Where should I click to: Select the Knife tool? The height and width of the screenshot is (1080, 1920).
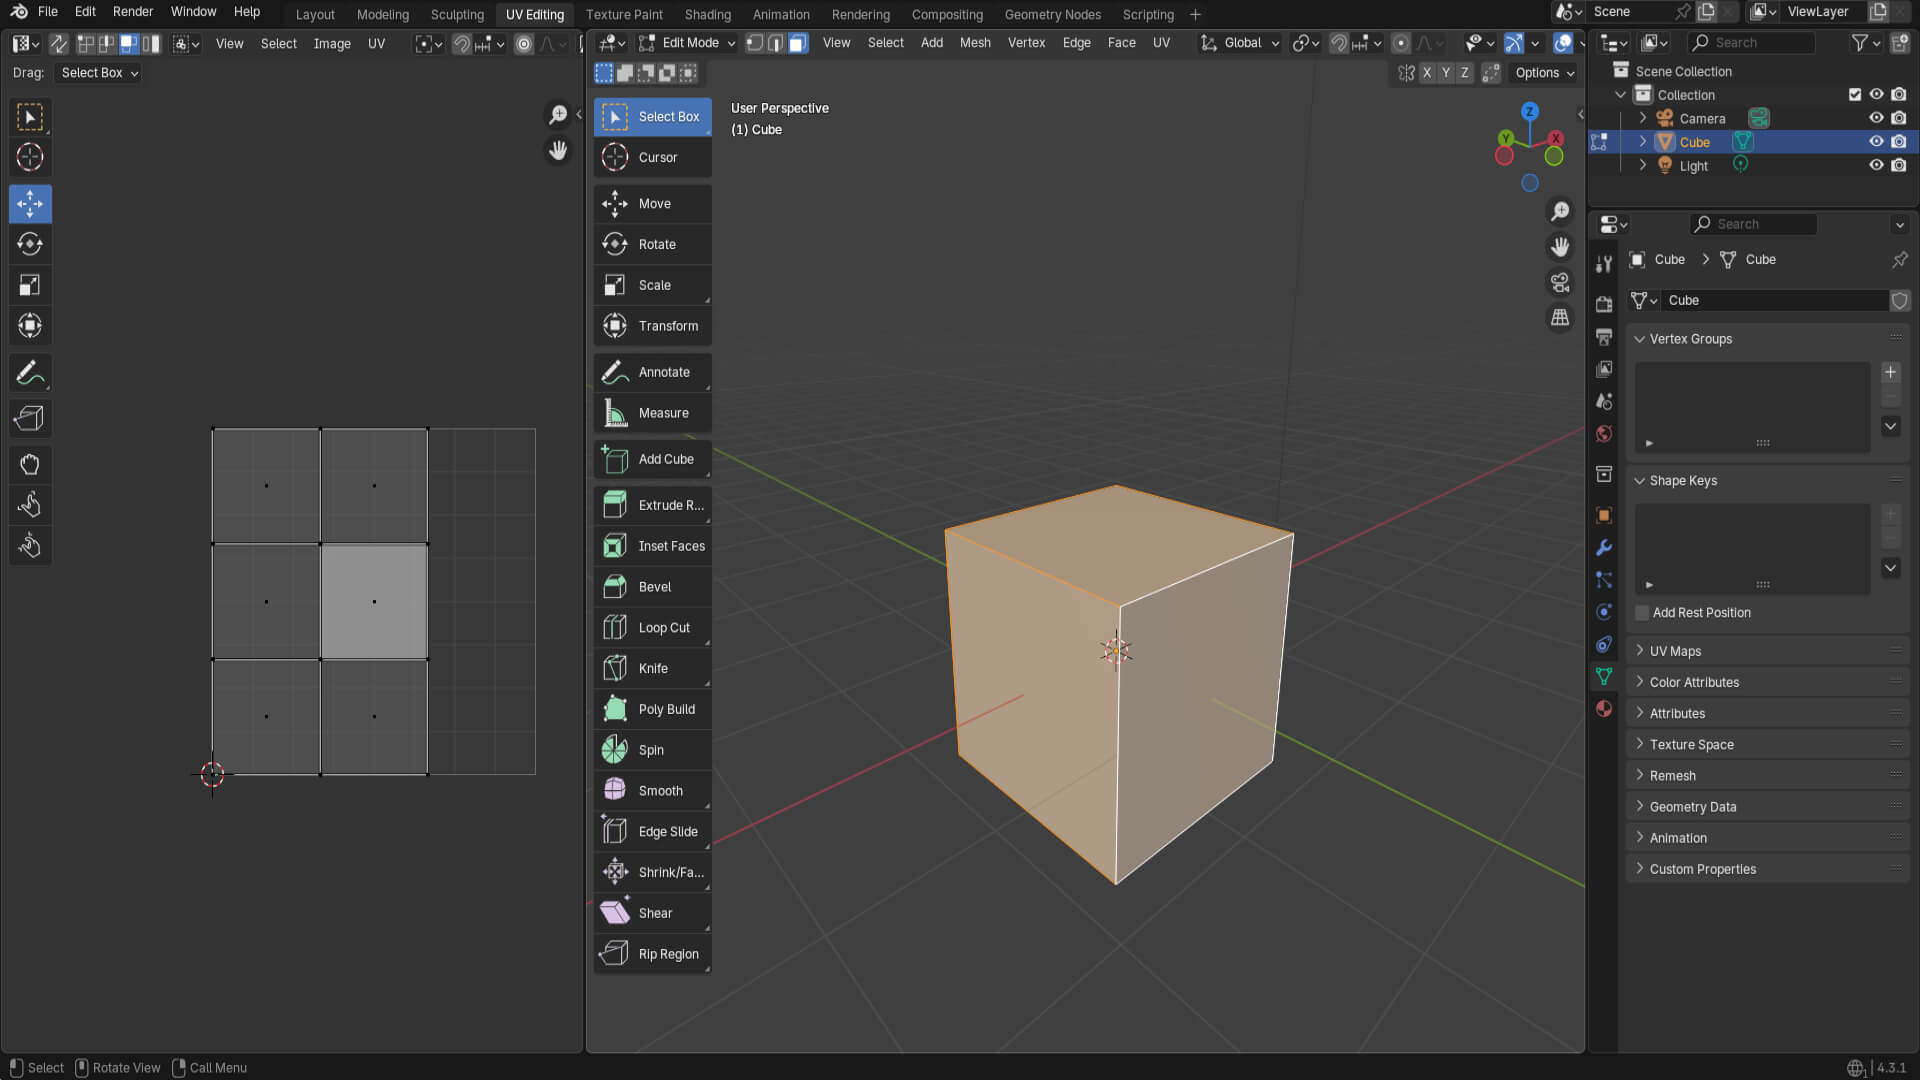click(652, 668)
